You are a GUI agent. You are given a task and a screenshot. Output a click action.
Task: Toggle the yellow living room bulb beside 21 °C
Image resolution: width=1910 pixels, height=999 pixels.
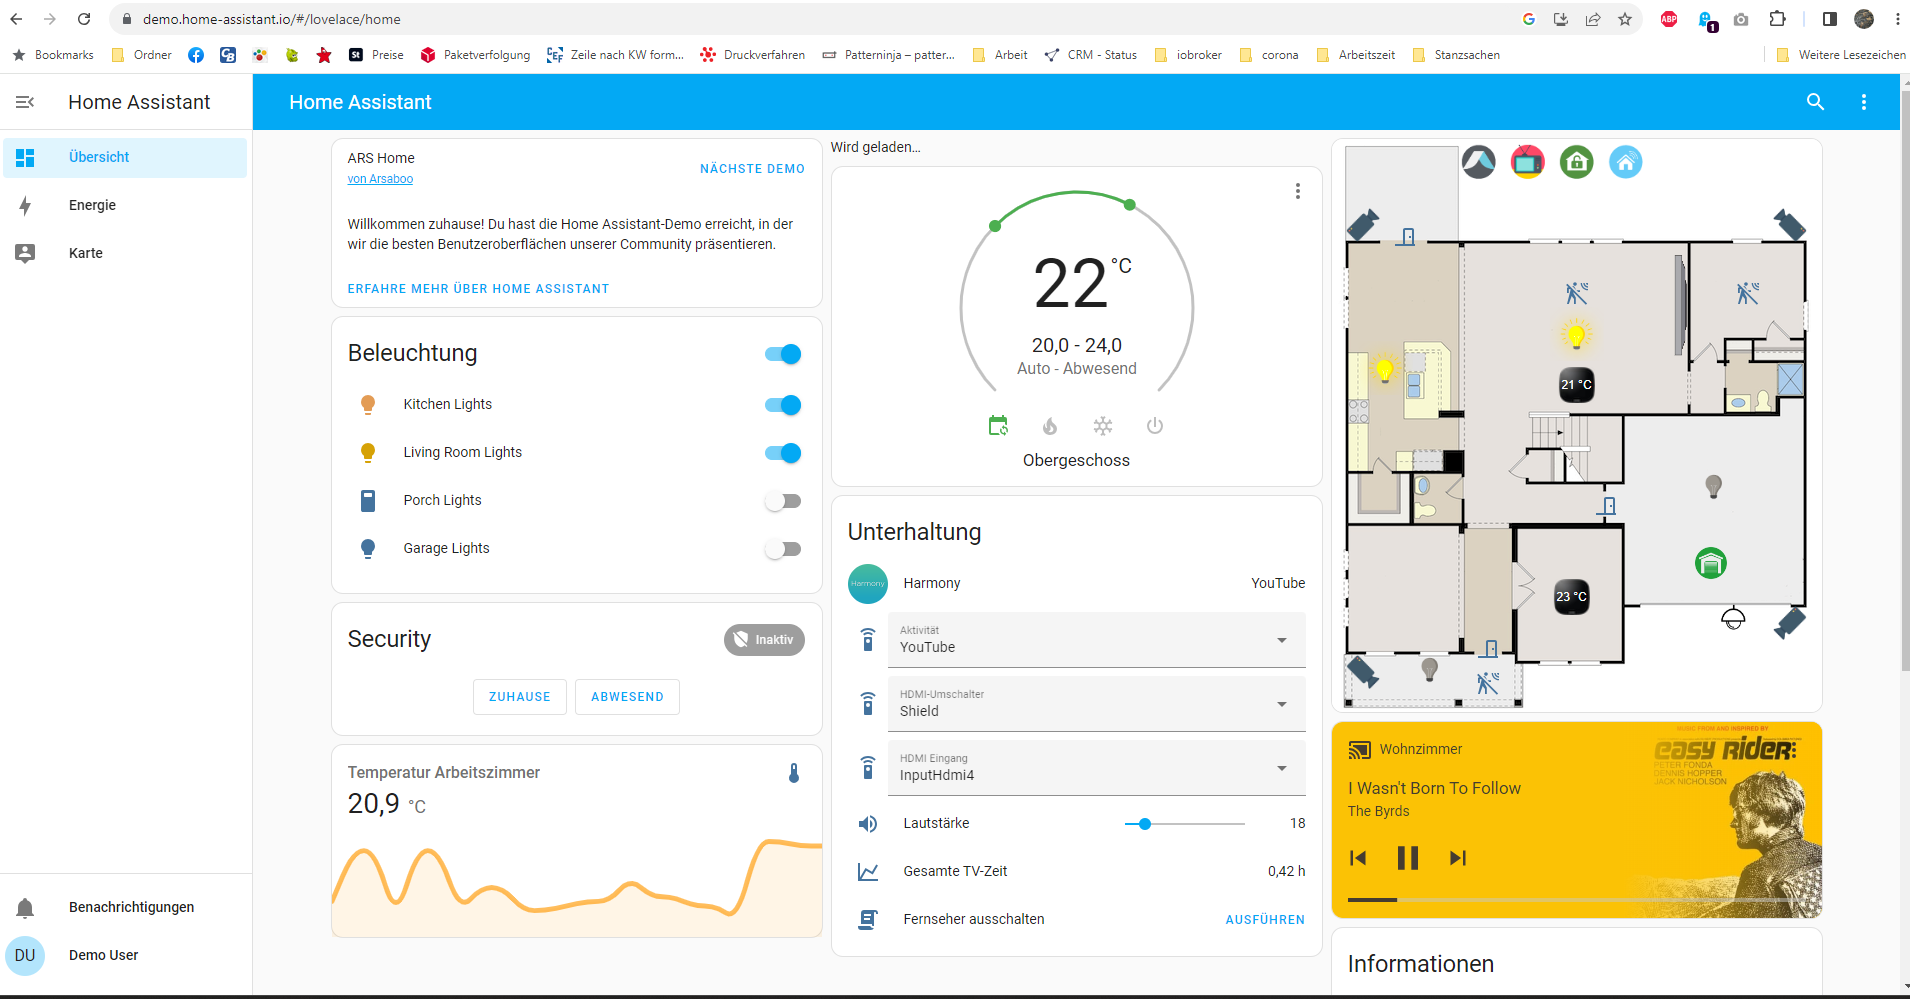[x=1576, y=336]
